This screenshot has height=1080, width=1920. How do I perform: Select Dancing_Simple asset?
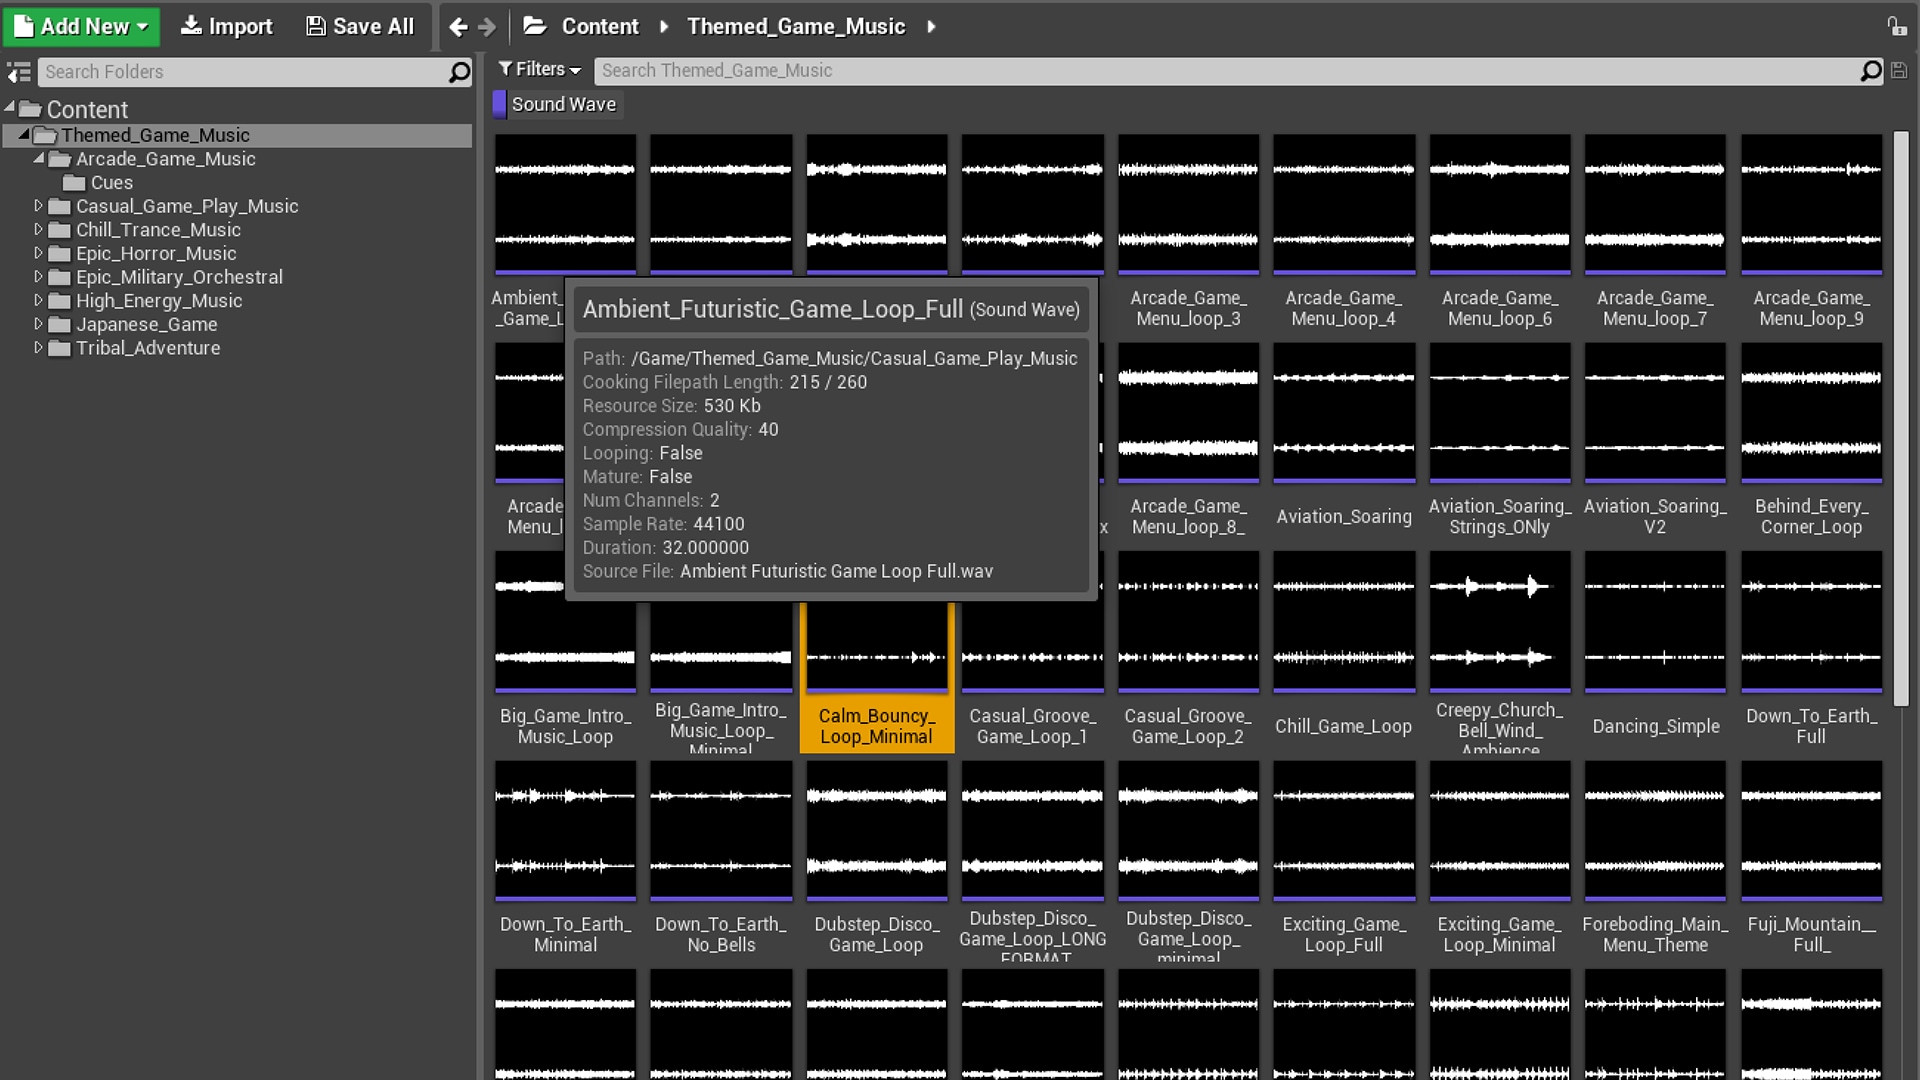coord(1655,650)
